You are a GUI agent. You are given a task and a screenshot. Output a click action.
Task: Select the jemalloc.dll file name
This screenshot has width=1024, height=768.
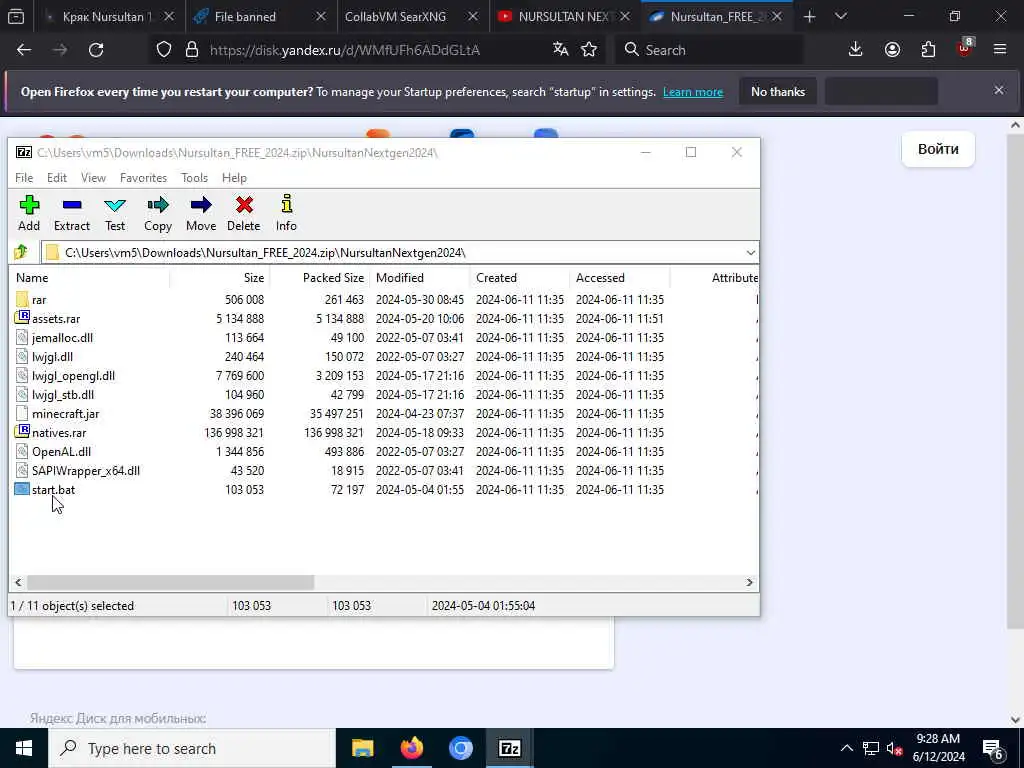pyautogui.click(x=63, y=338)
